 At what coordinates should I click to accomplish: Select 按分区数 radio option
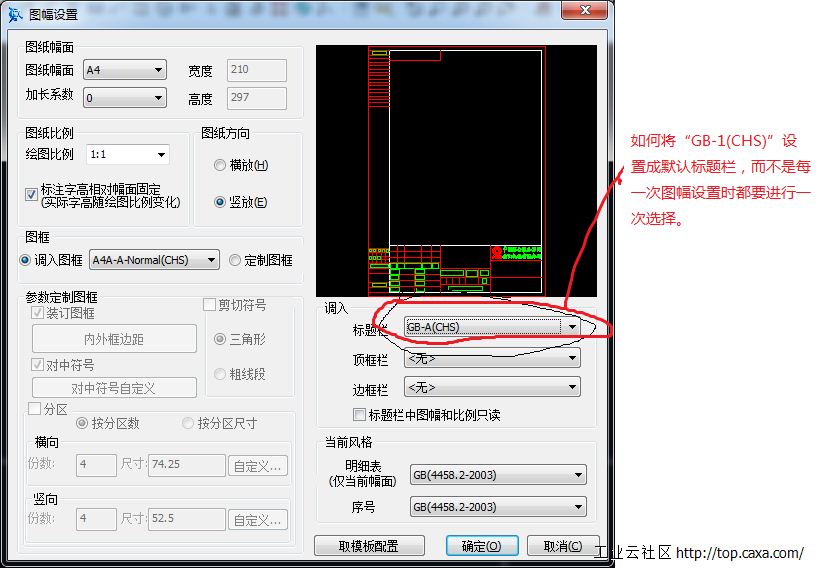[x=82, y=423]
